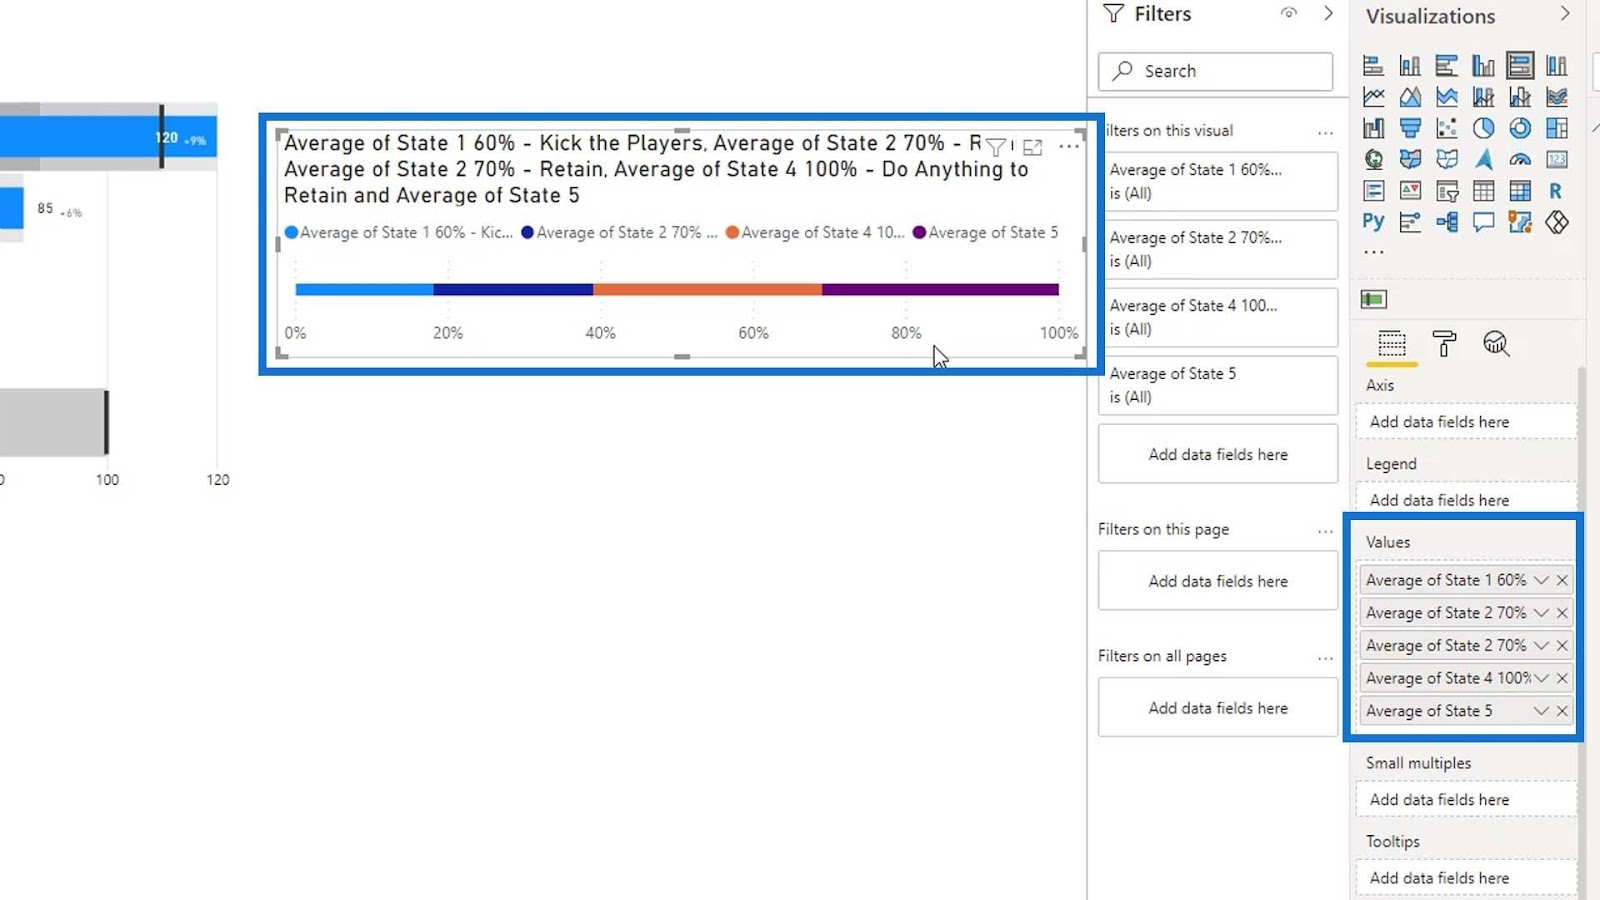Open the Fields tab of the visual
1600x900 pixels.
1392,344
